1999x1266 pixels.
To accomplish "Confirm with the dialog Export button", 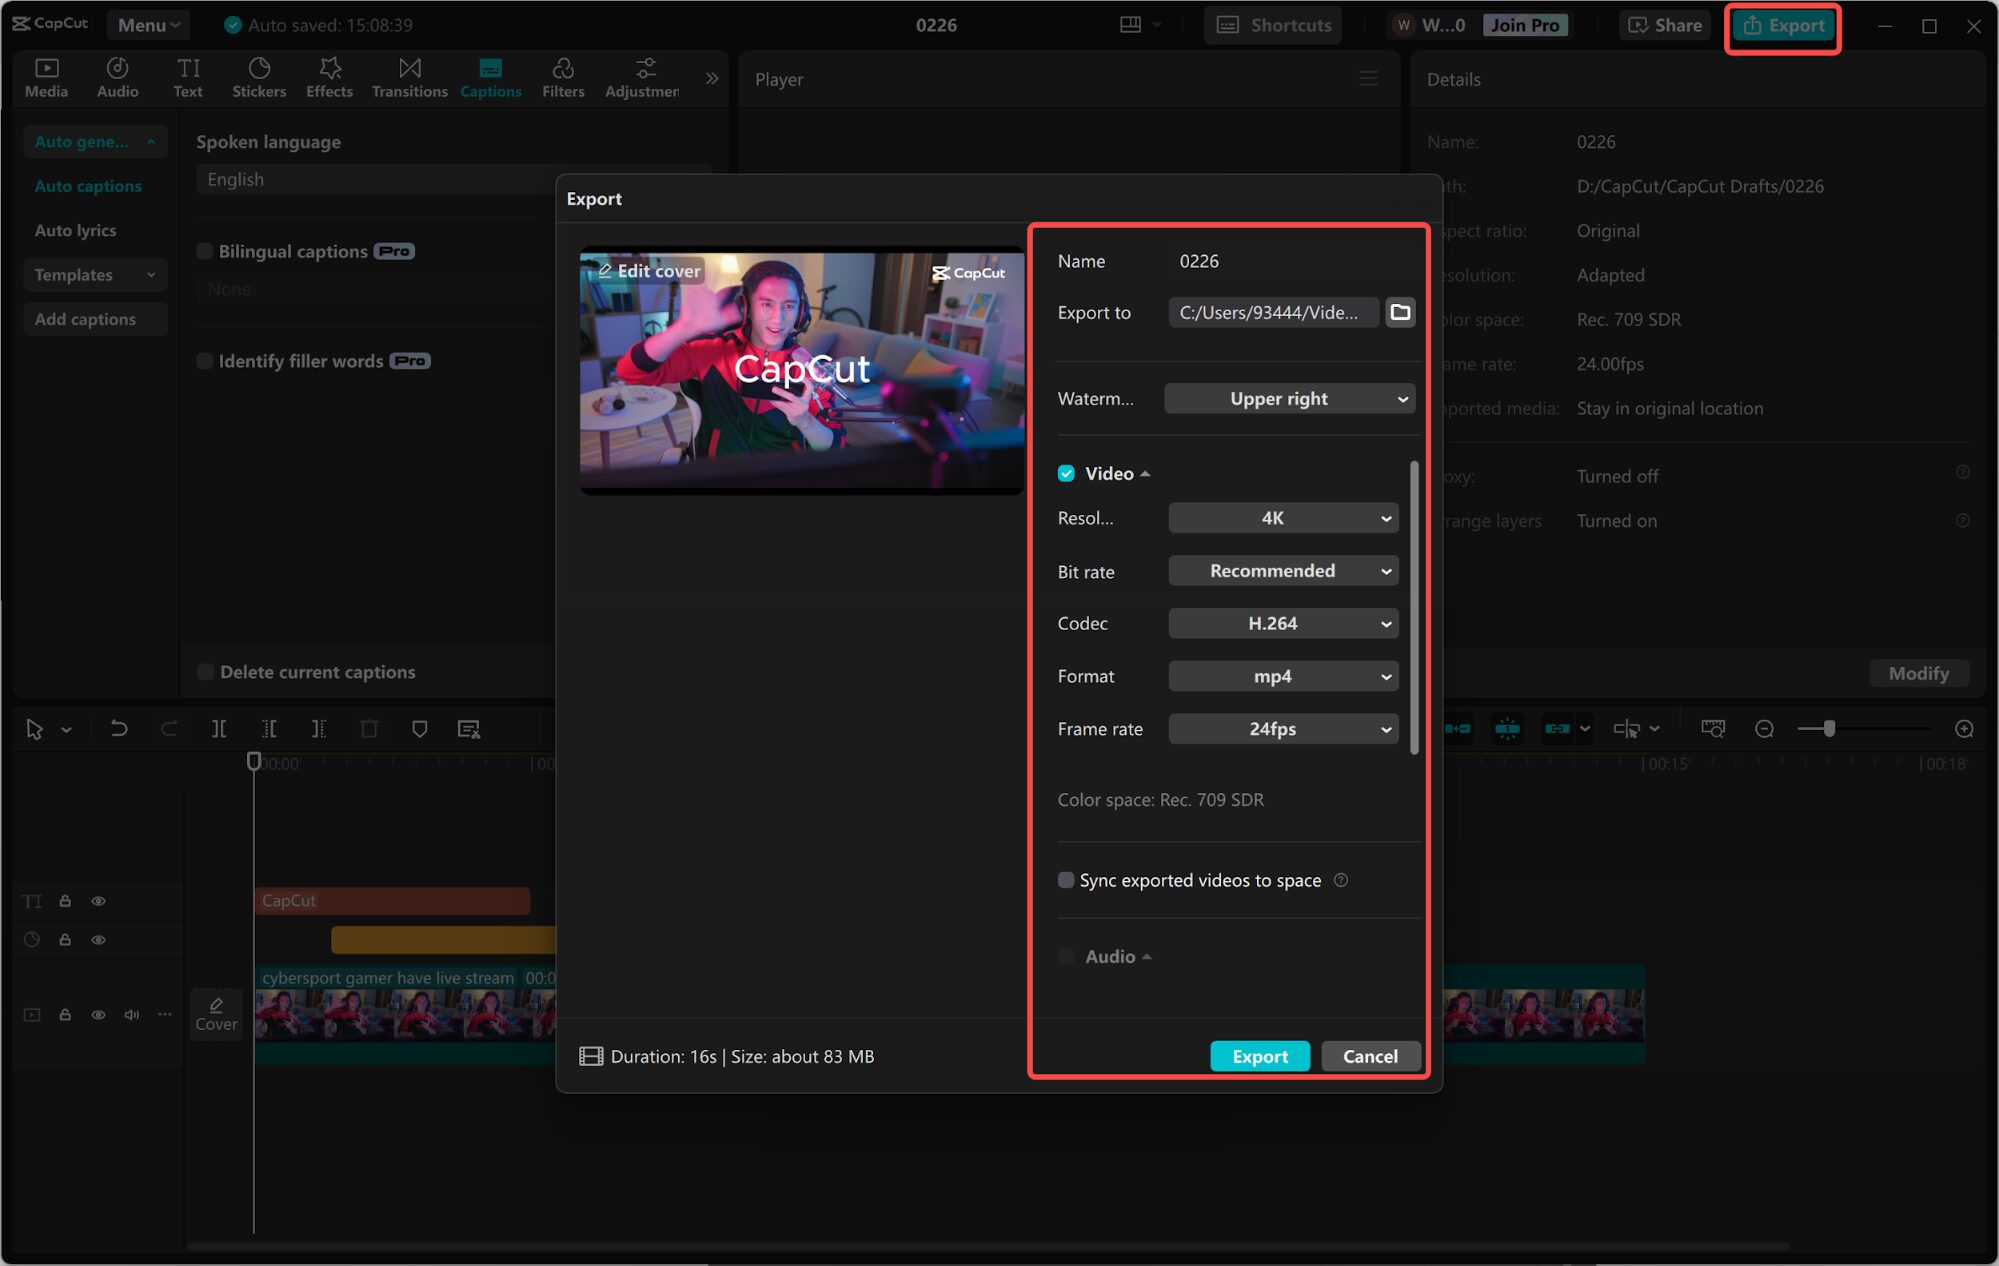I will (x=1260, y=1056).
